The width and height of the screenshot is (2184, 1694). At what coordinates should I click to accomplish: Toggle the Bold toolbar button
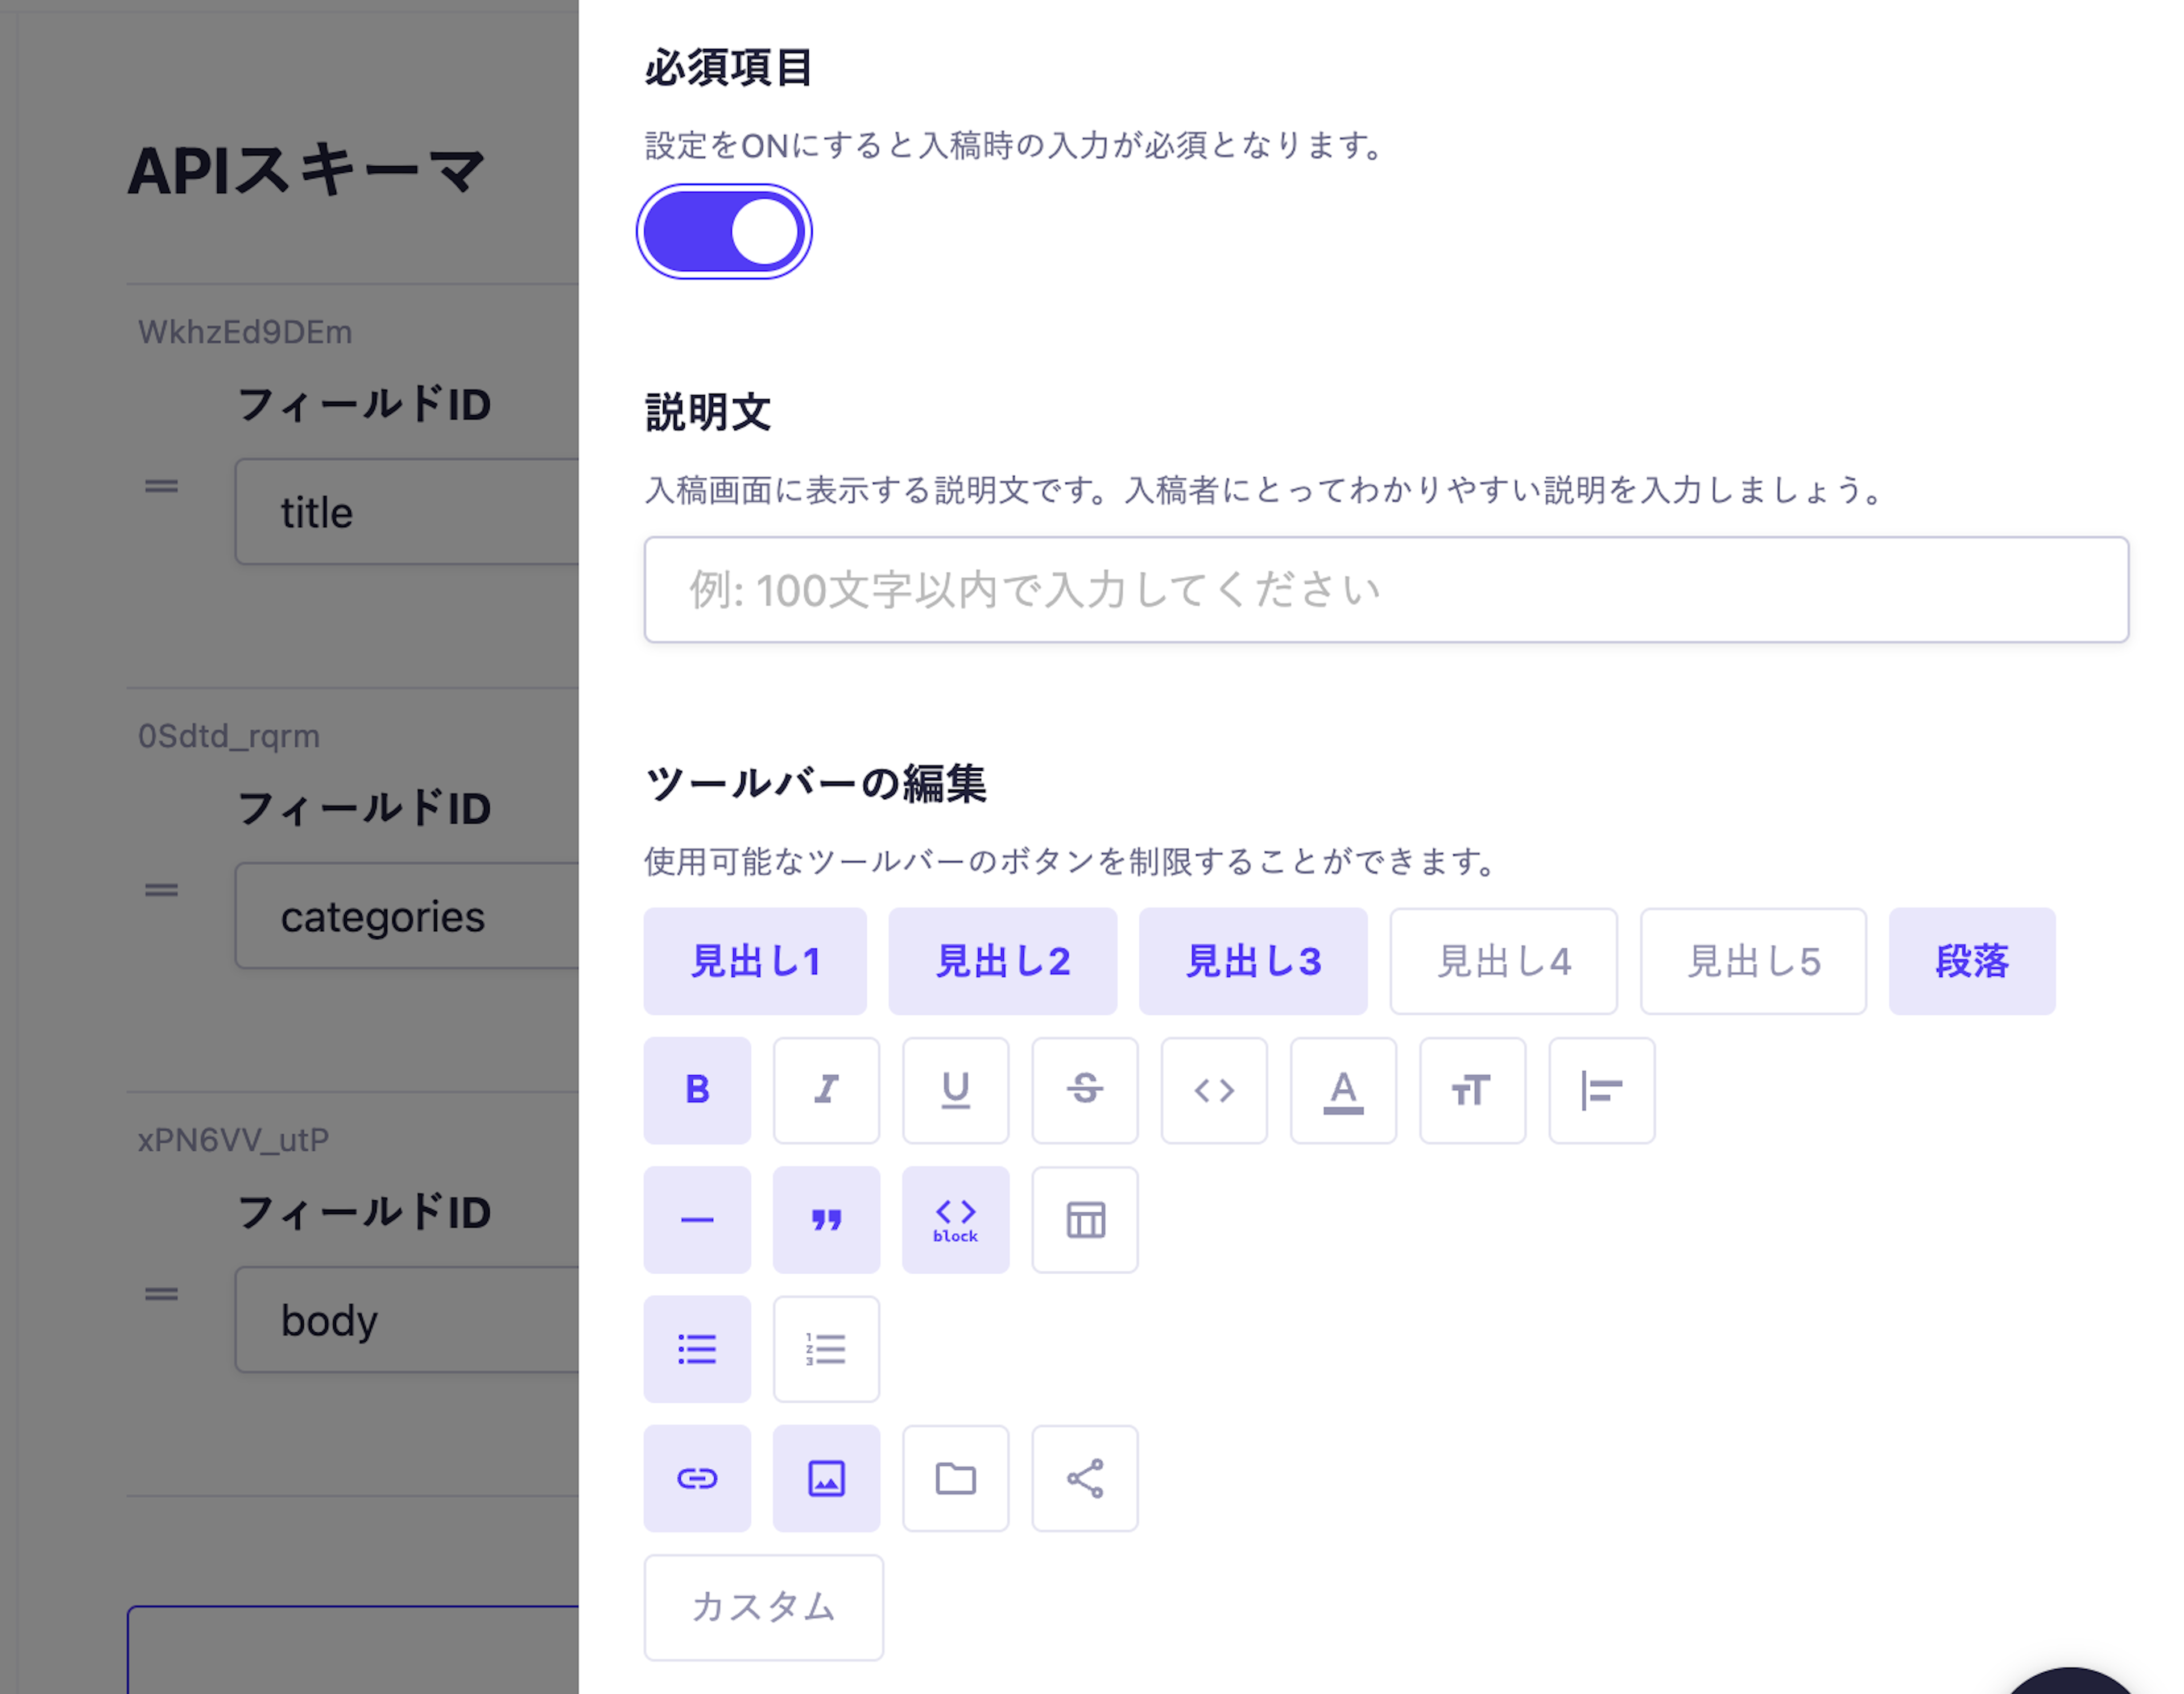click(697, 1090)
